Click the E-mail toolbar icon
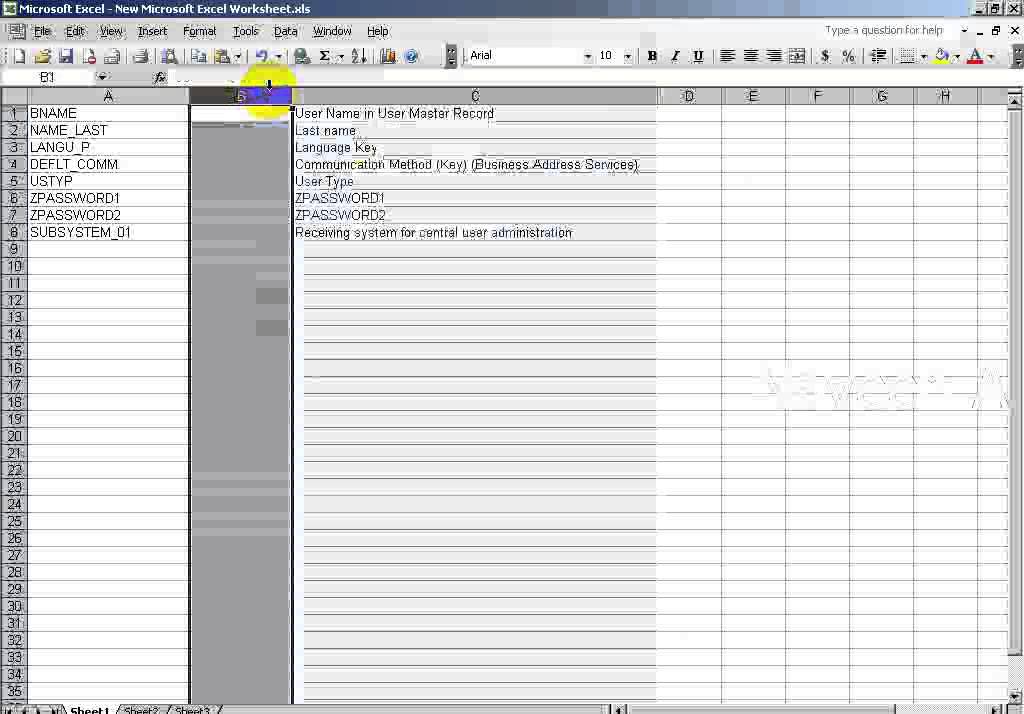1024x714 pixels. click(x=112, y=56)
